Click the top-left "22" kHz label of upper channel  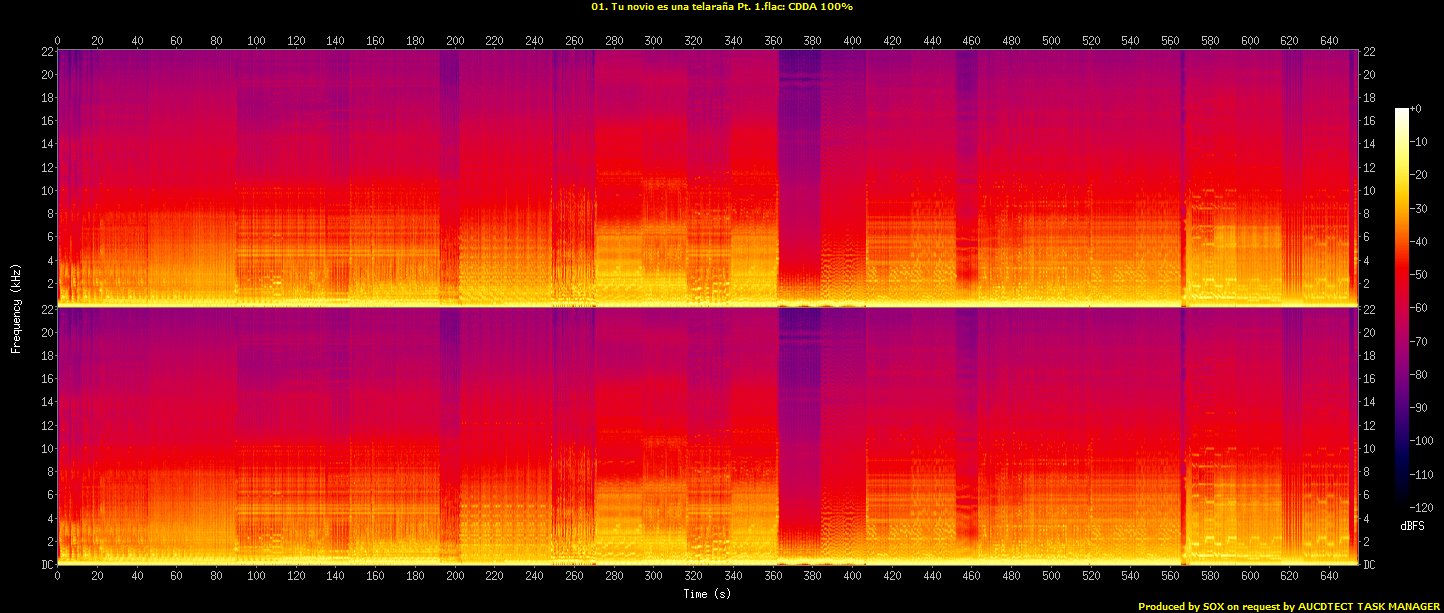pyautogui.click(x=46, y=51)
